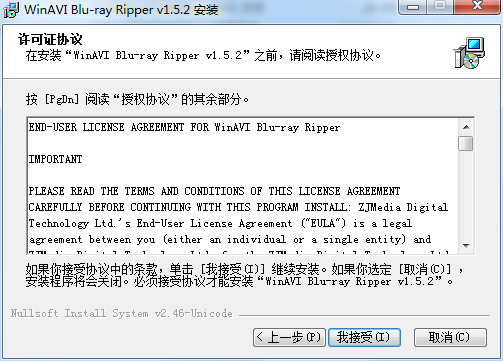The height and width of the screenshot is (361, 503).
Task: Click 'PLEASE READ THE TERMS' license line
Action: [x=214, y=191]
